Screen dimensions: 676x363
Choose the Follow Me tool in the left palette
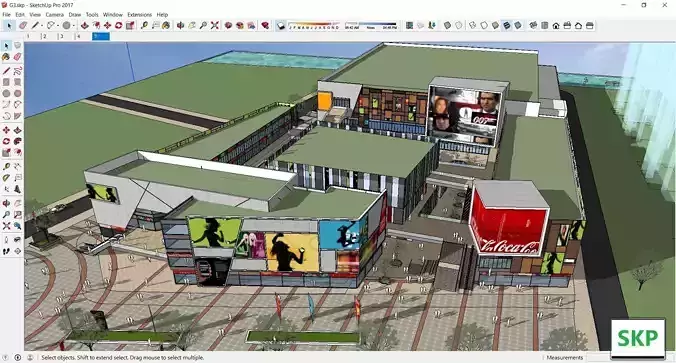point(17,141)
